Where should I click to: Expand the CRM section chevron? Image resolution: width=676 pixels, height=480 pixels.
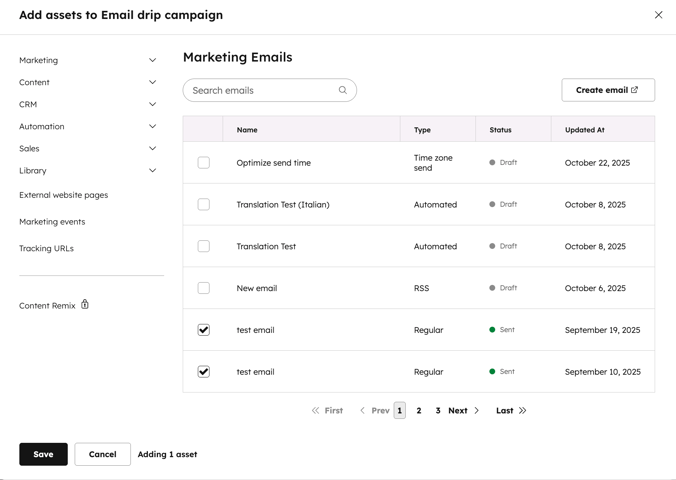[152, 104]
